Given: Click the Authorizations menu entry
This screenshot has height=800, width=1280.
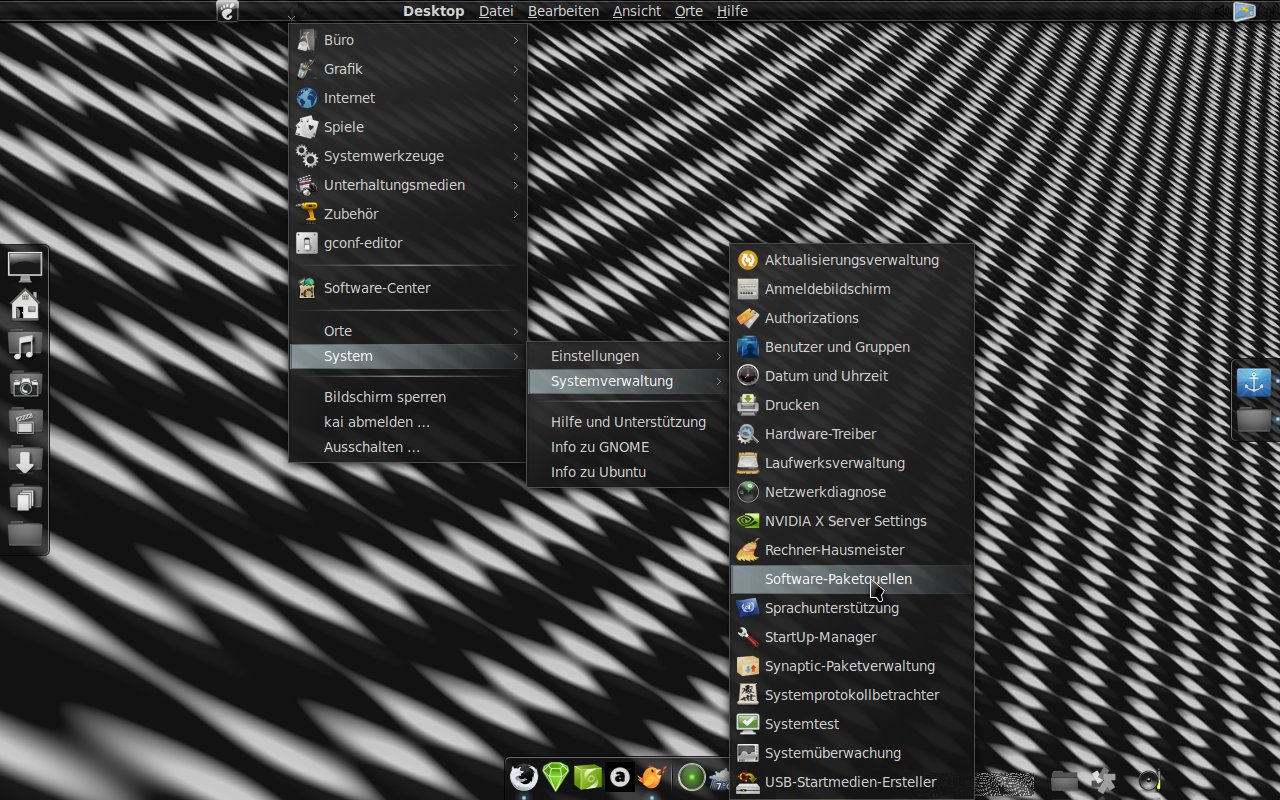Looking at the screenshot, I should pos(852,318).
